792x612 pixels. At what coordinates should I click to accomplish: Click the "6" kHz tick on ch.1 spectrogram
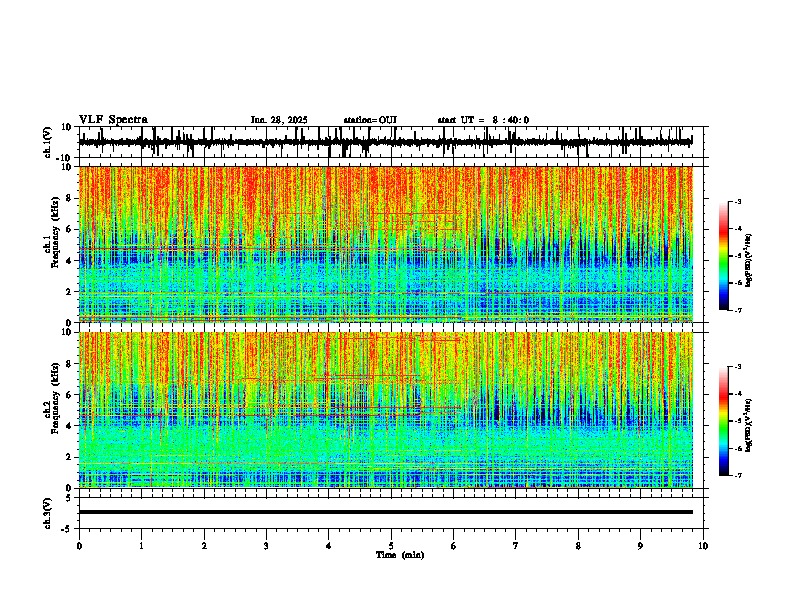coord(70,229)
